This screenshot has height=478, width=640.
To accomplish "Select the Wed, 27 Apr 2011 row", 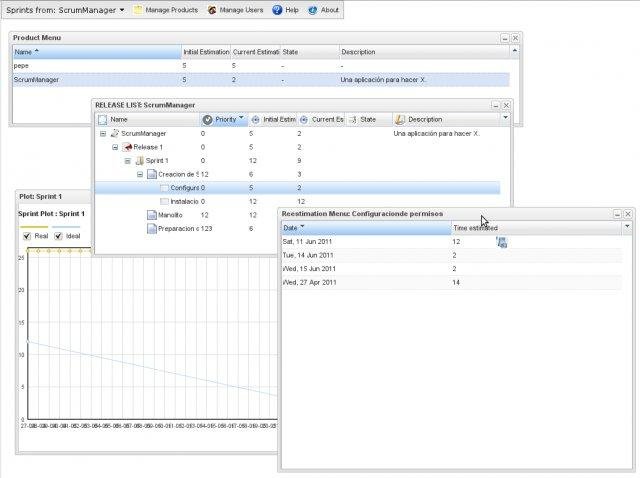I will tap(451, 282).
